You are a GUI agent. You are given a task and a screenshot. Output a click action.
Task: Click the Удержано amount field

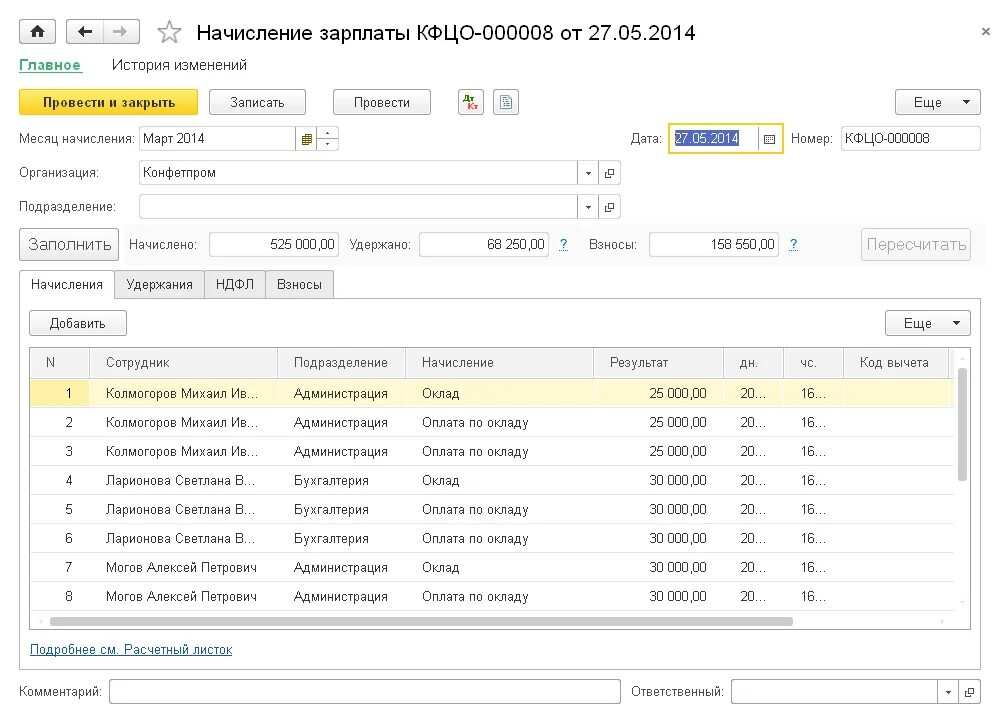coord(483,245)
